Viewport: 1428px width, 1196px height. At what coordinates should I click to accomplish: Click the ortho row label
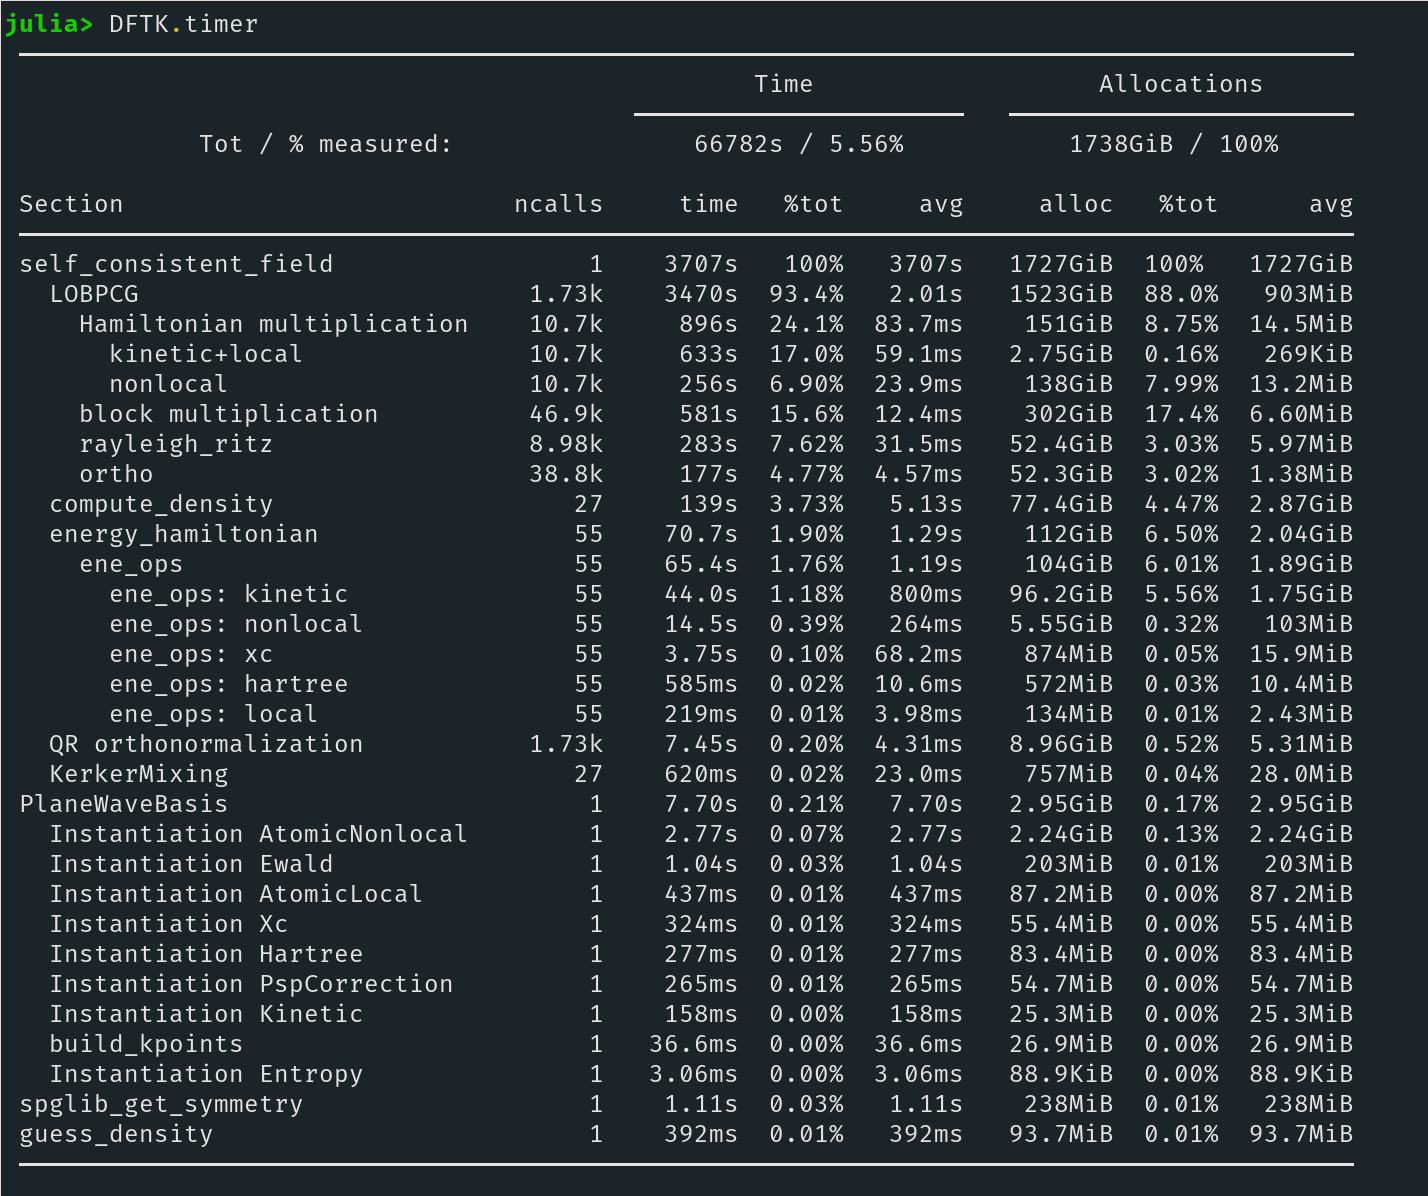(x=117, y=474)
